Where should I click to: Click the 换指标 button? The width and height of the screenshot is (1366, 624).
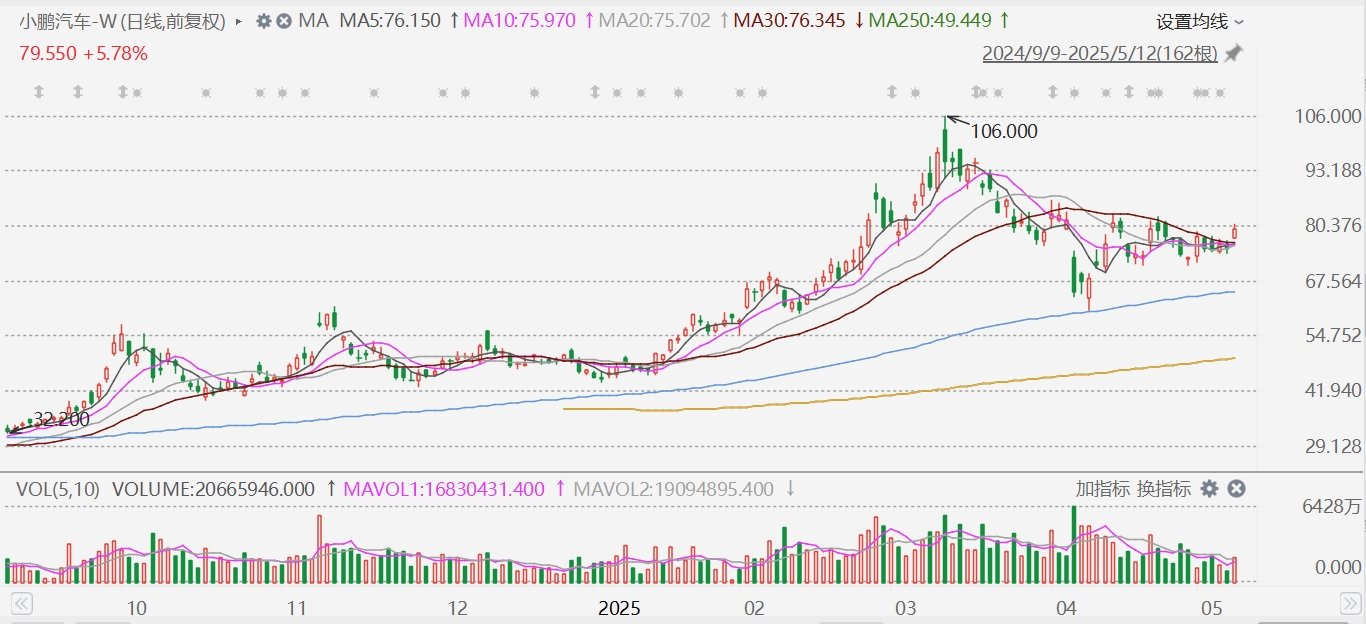point(1164,488)
